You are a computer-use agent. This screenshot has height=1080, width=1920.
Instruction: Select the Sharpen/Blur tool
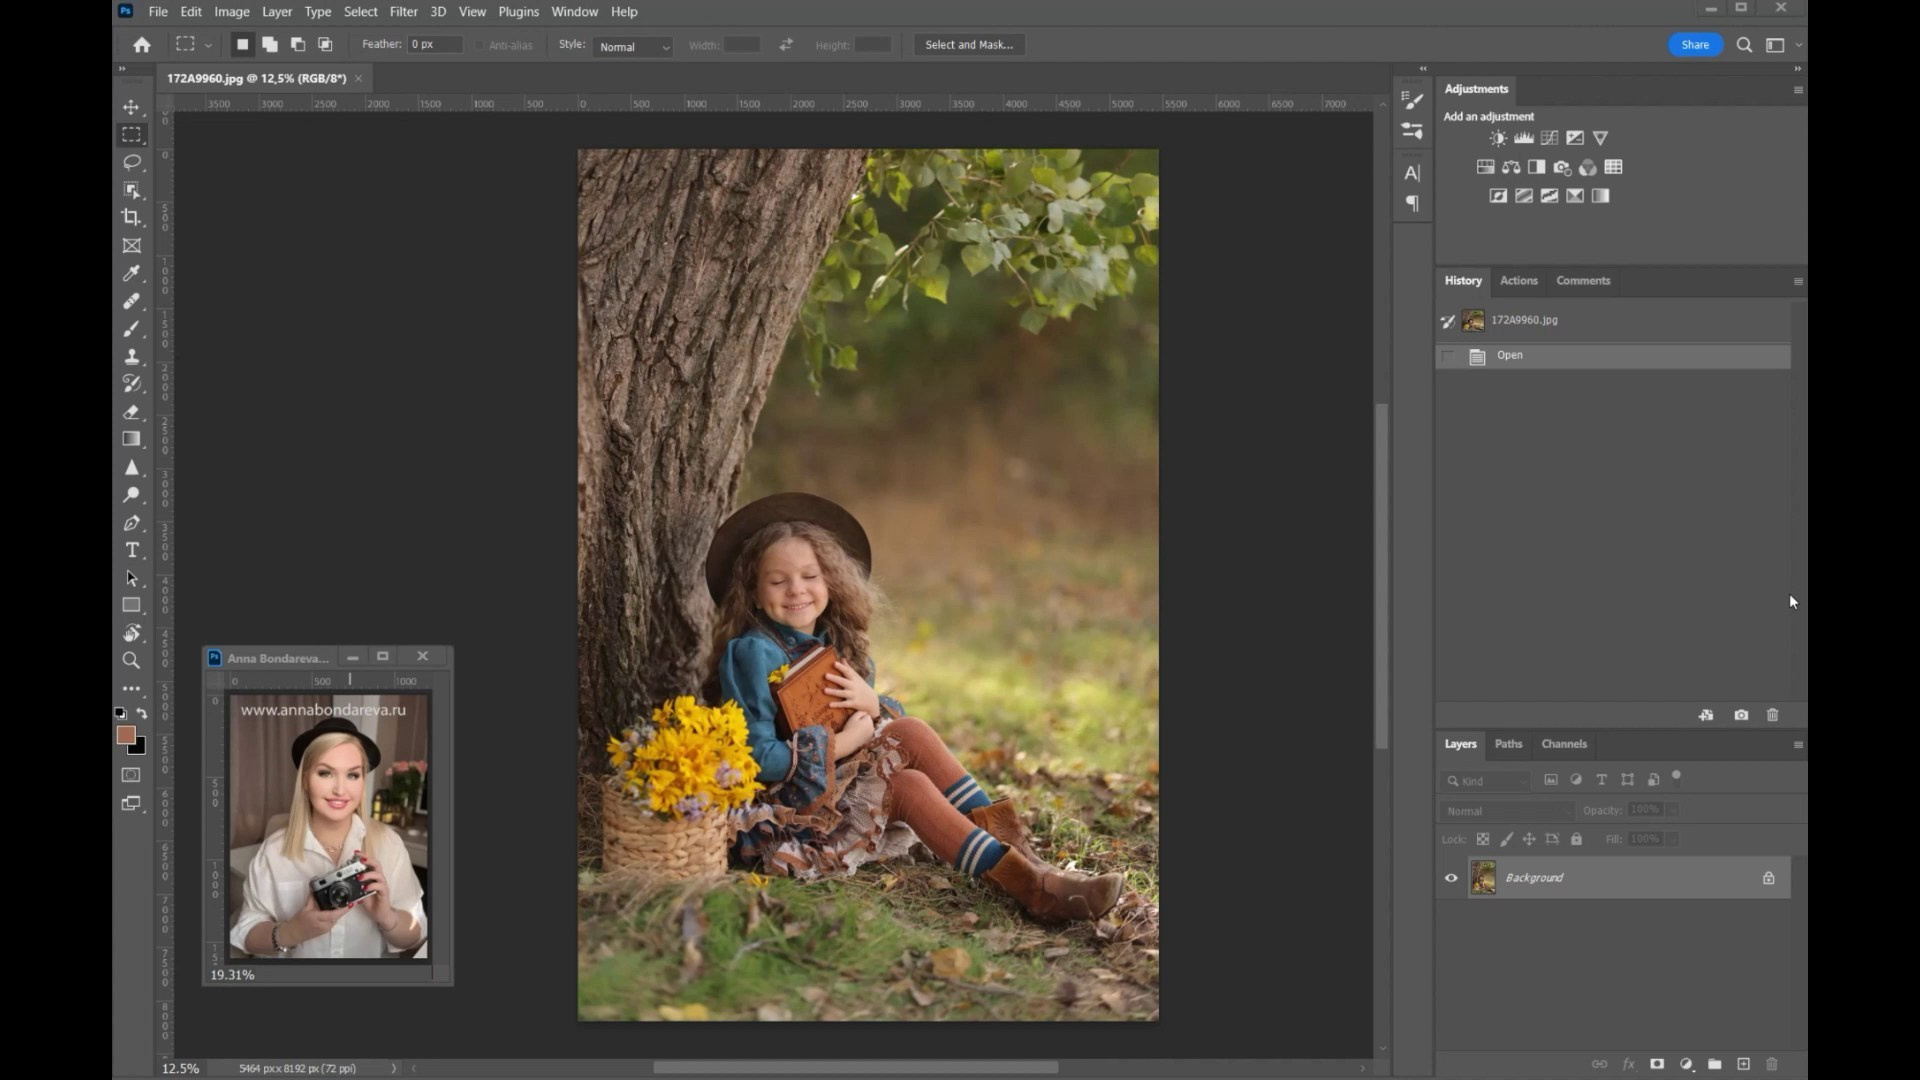(x=131, y=467)
